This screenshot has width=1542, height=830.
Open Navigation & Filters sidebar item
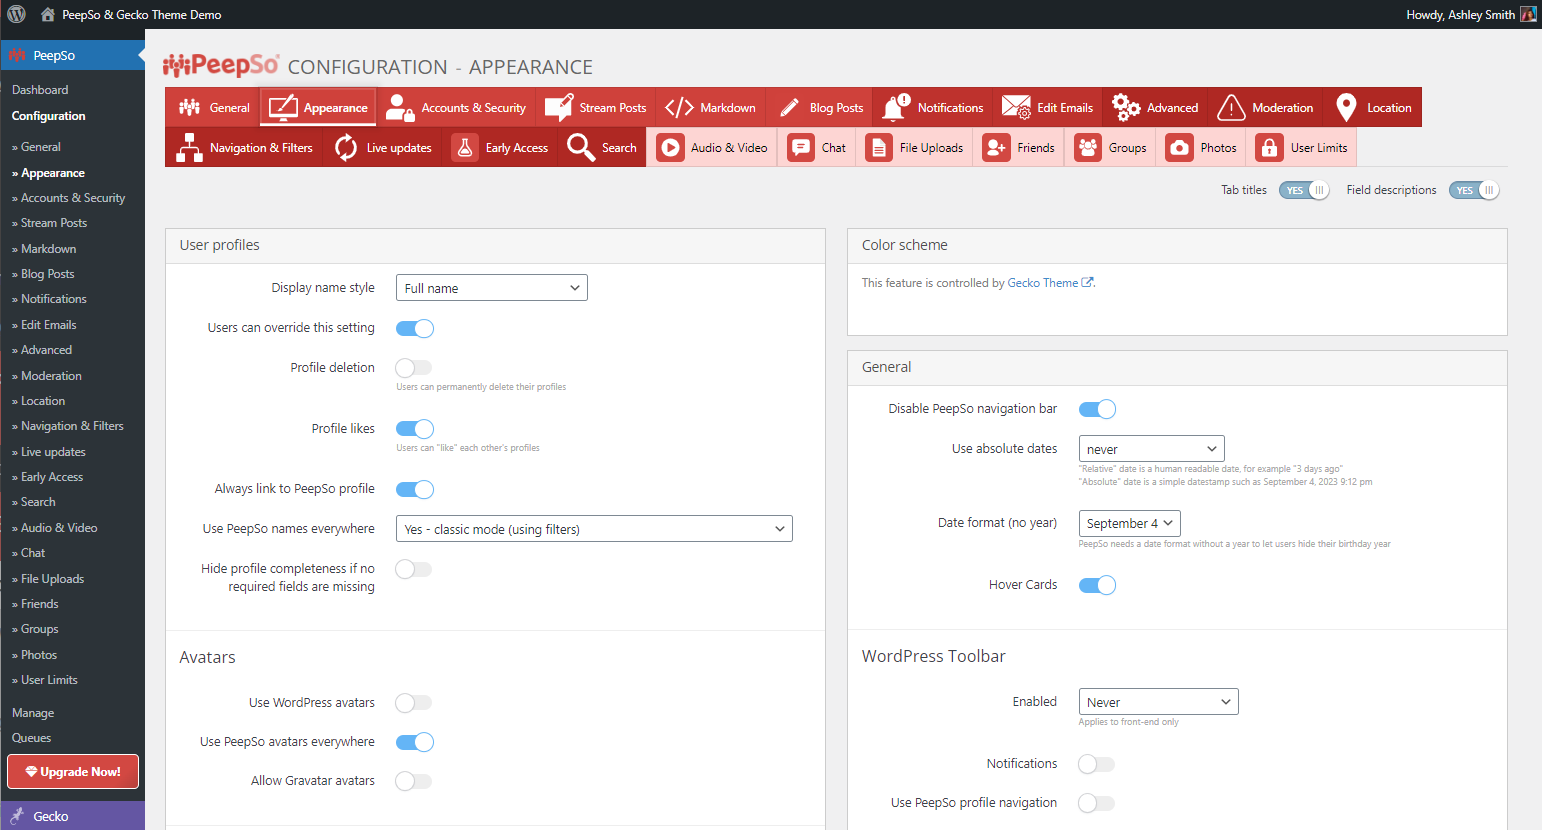point(72,426)
